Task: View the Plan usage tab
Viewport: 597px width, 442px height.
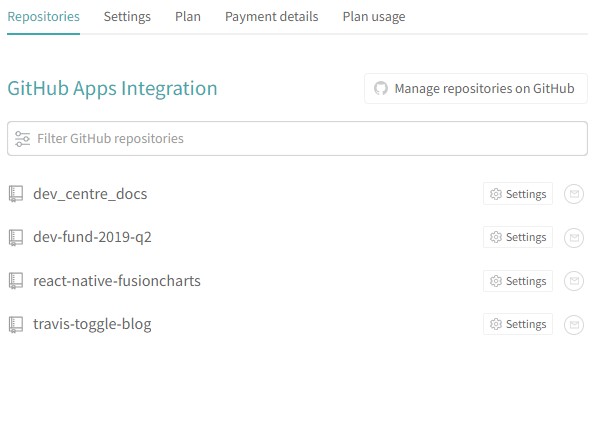Action: [x=374, y=17]
